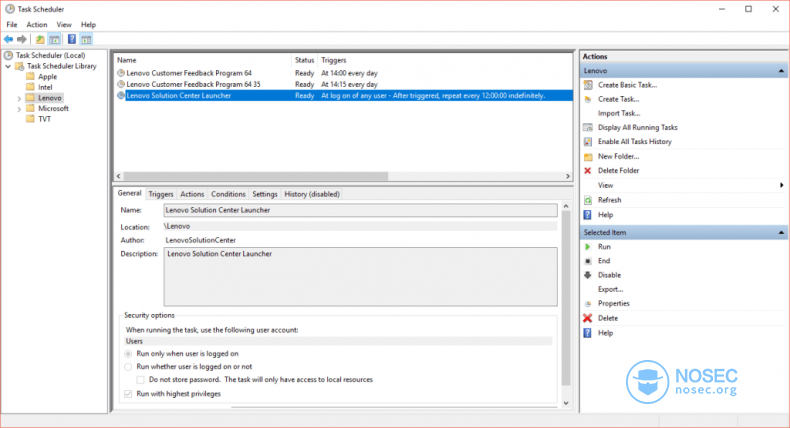790x428 pixels.
Task: Switch to the Conditions tab
Action: pos(228,194)
